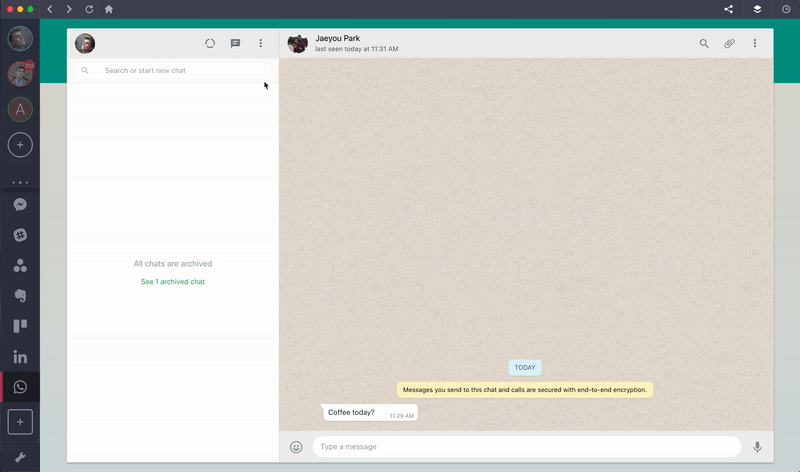
Task: Search messages in conversation magnifier
Action: (x=704, y=43)
